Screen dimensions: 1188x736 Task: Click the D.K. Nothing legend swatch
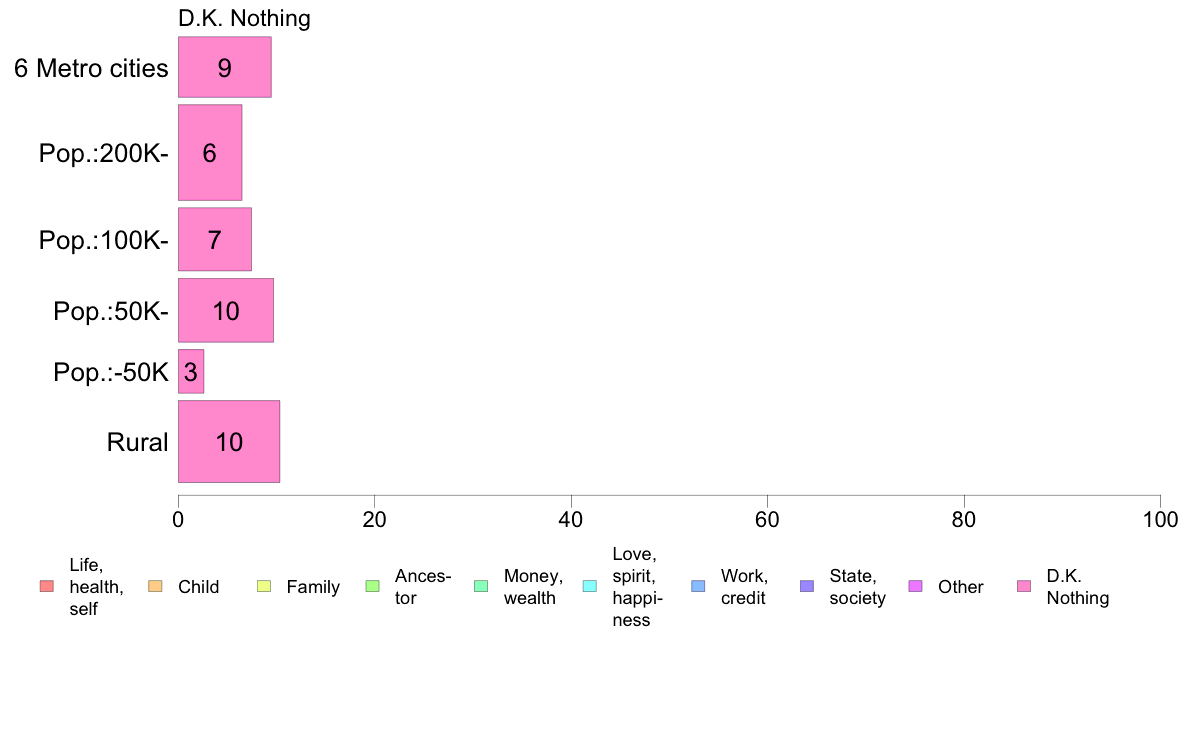point(1024,586)
